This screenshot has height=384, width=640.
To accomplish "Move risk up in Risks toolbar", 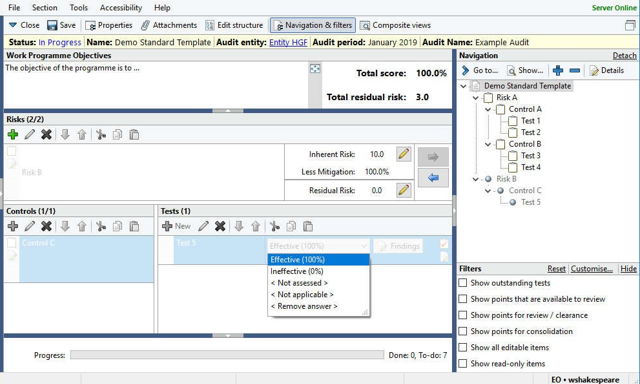I will pyautogui.click(x=82, y=134).
